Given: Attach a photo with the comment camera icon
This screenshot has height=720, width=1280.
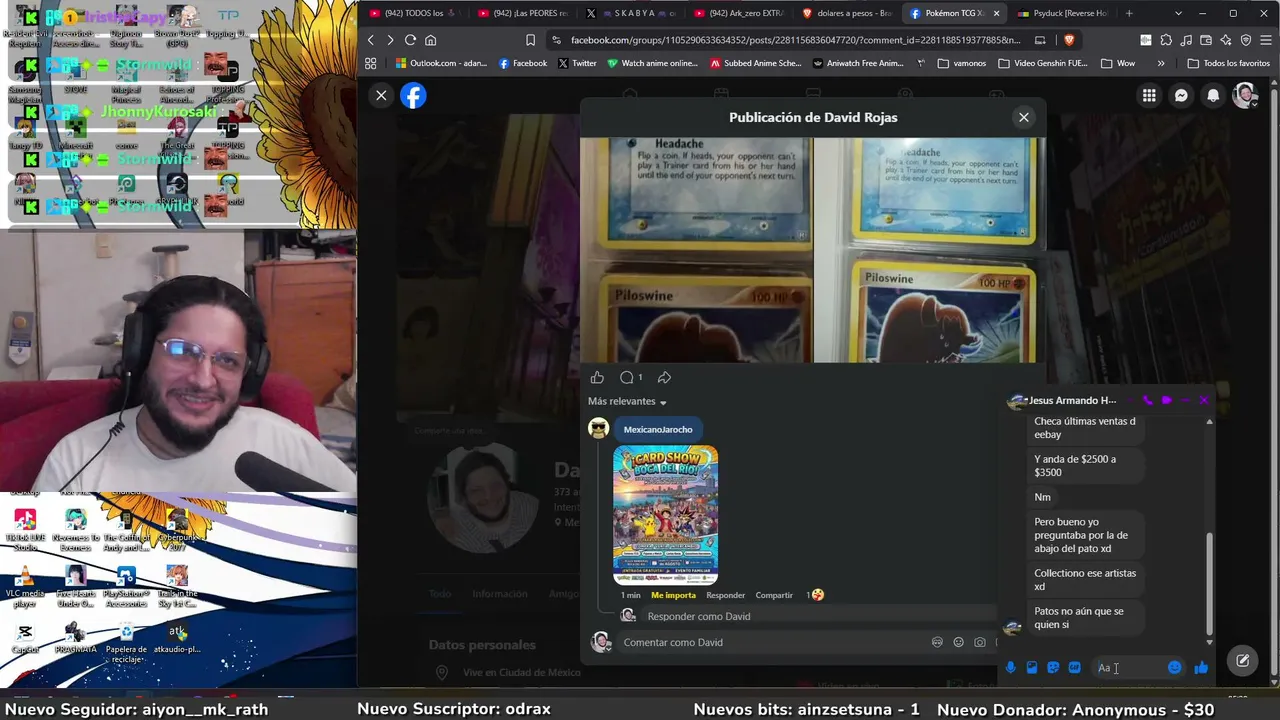Looking at the screenshot, I should 979,642.
